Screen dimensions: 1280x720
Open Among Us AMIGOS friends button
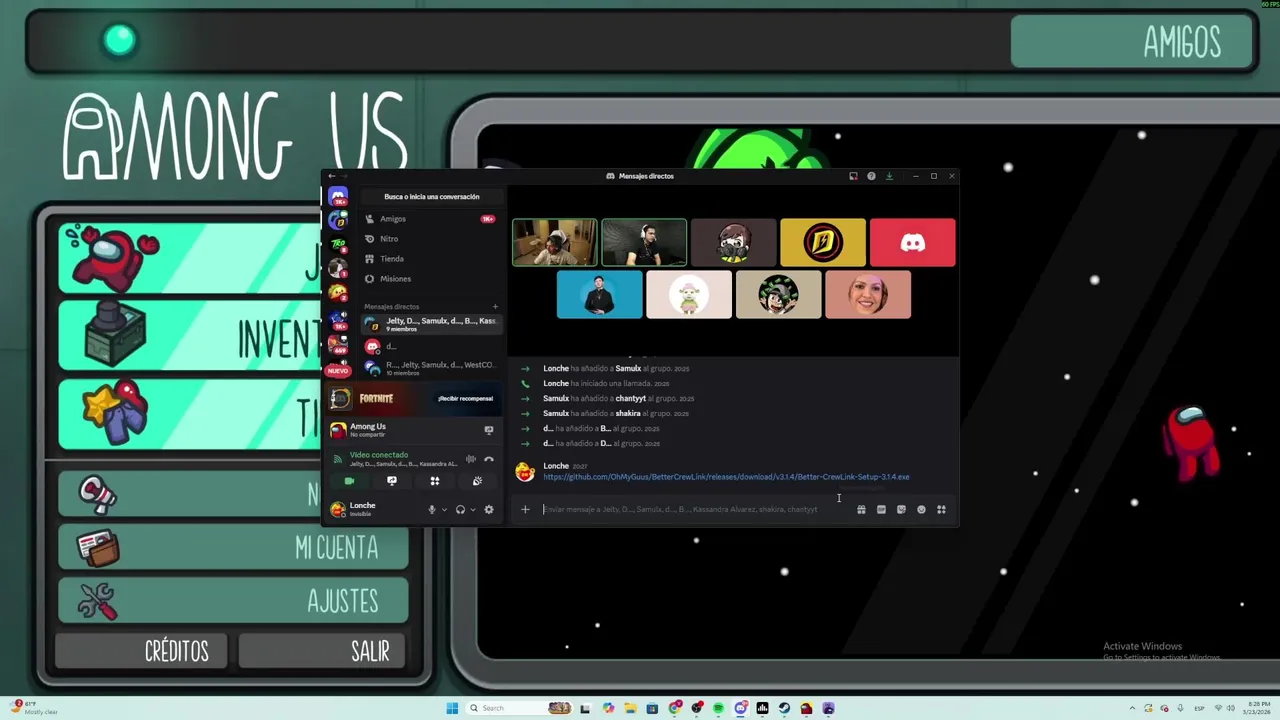click(x=1132, y=42)
